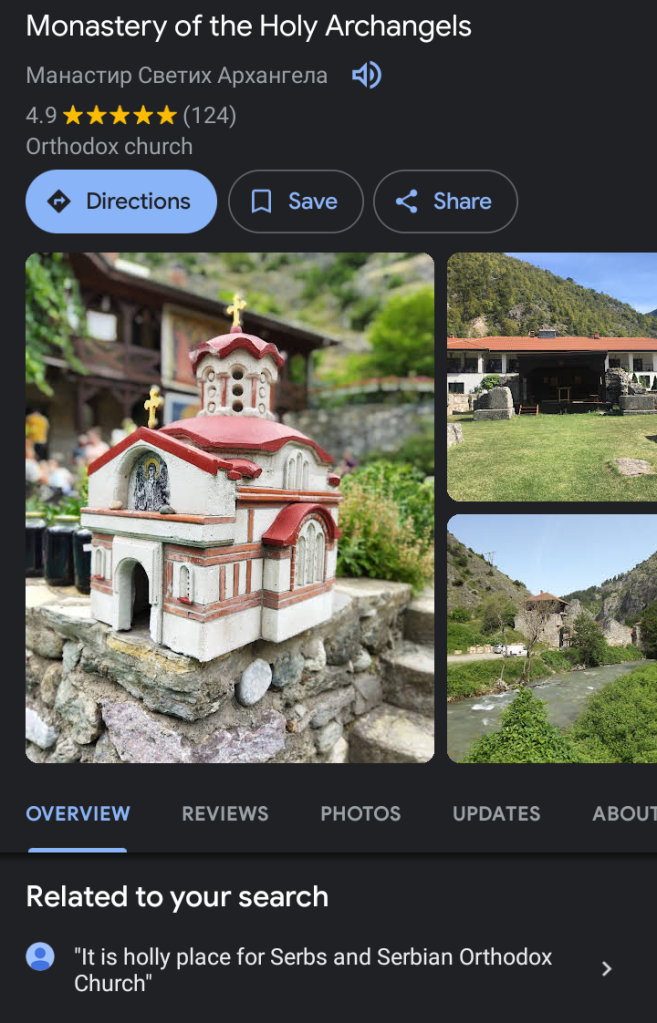Image resolution: width=657 pixels, height=1023 pixels.
Task: Switch to the Reviews tab
Action: pos(225,814)
